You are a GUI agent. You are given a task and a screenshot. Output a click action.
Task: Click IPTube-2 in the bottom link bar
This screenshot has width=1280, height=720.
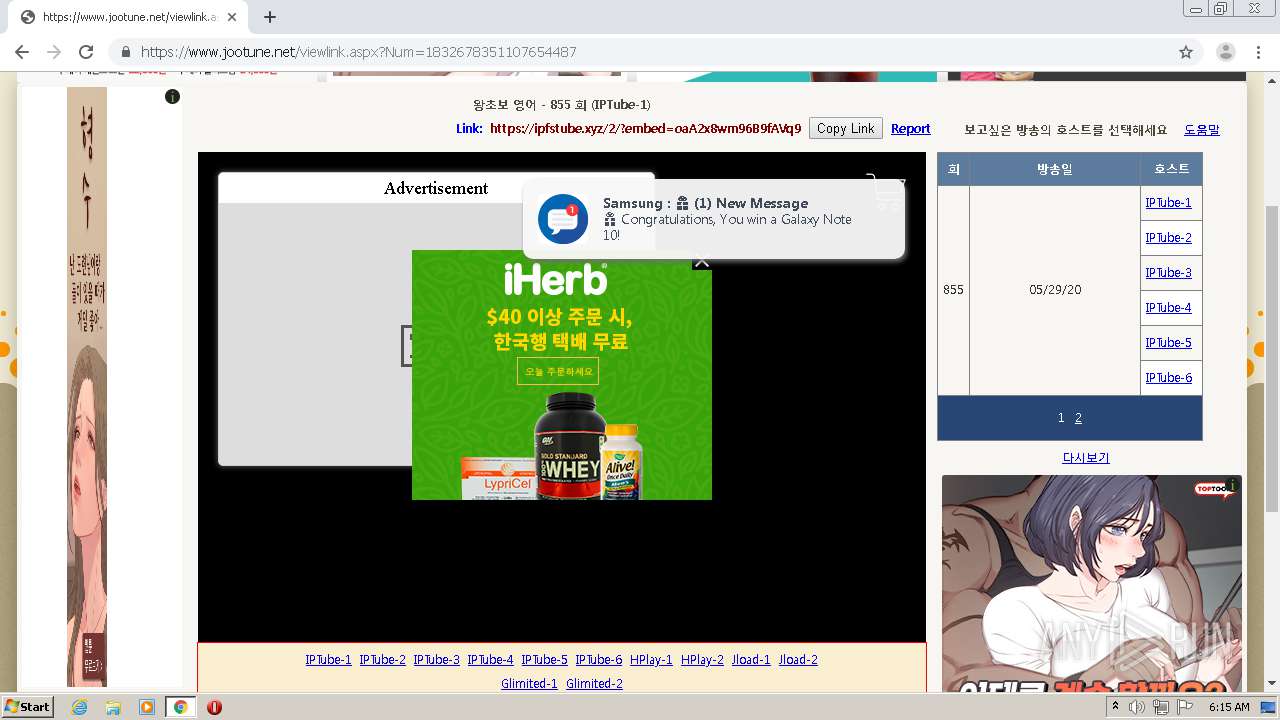pos(382,660)
